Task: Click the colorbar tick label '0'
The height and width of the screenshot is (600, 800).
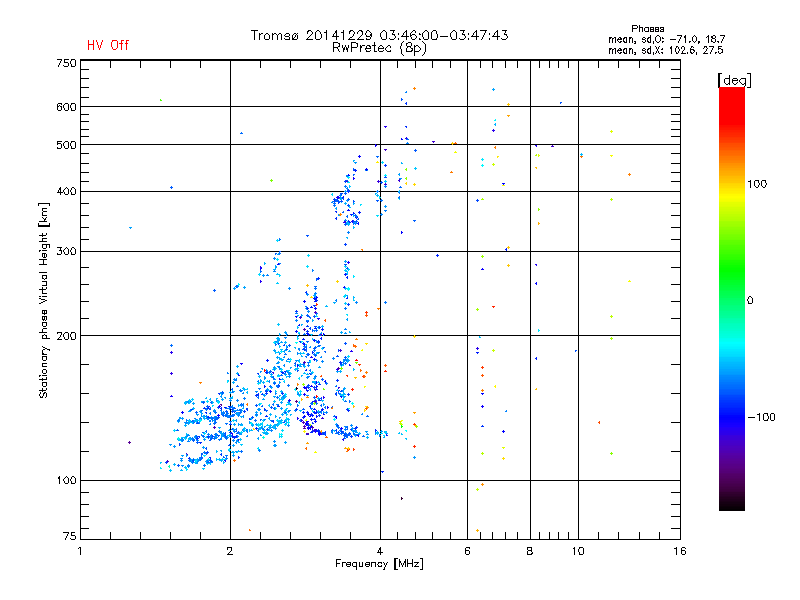Action: click(750, 301)
